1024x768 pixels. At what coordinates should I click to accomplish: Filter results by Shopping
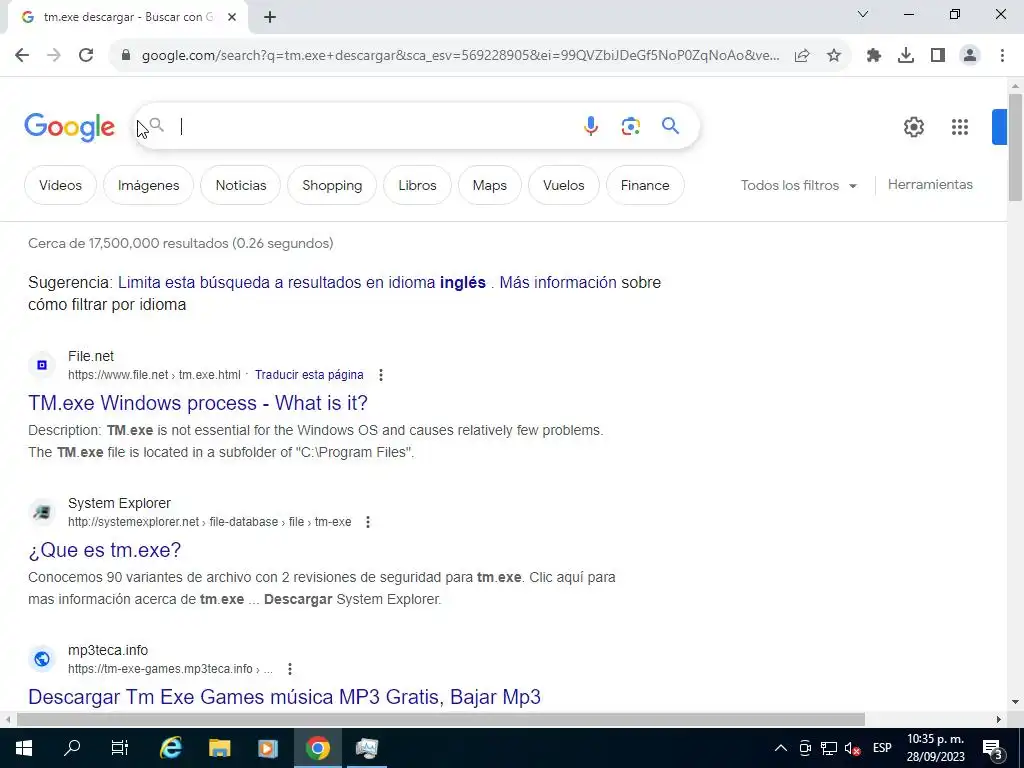point(332,185)
